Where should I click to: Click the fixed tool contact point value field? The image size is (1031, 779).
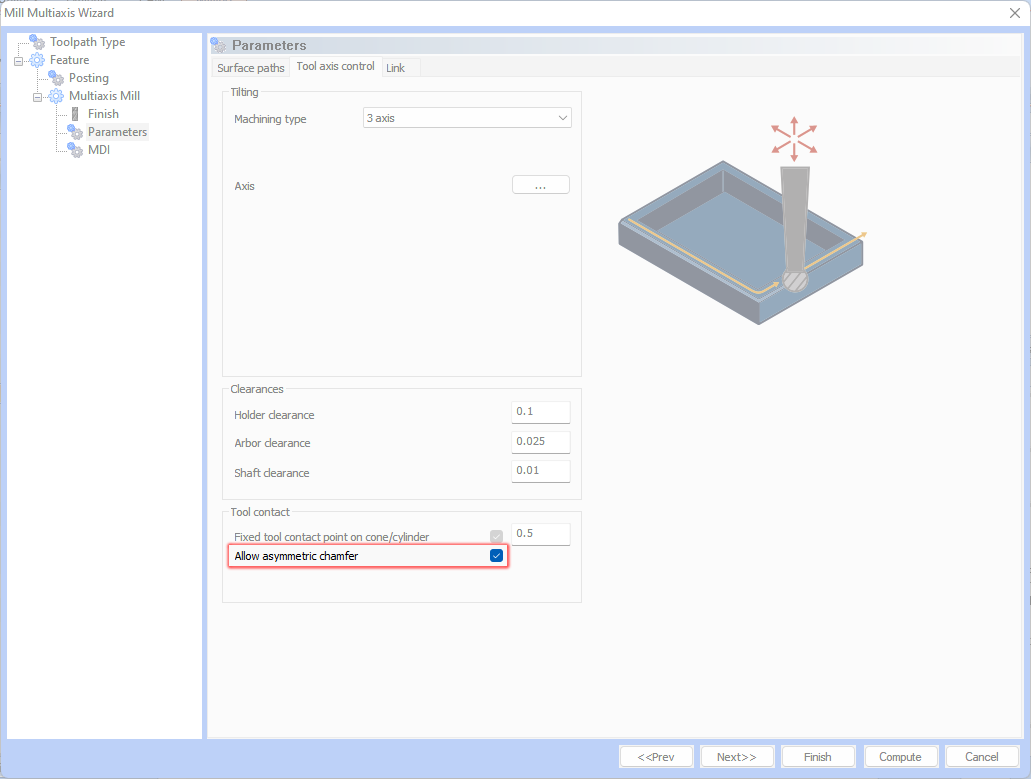[x=540, y=534]
